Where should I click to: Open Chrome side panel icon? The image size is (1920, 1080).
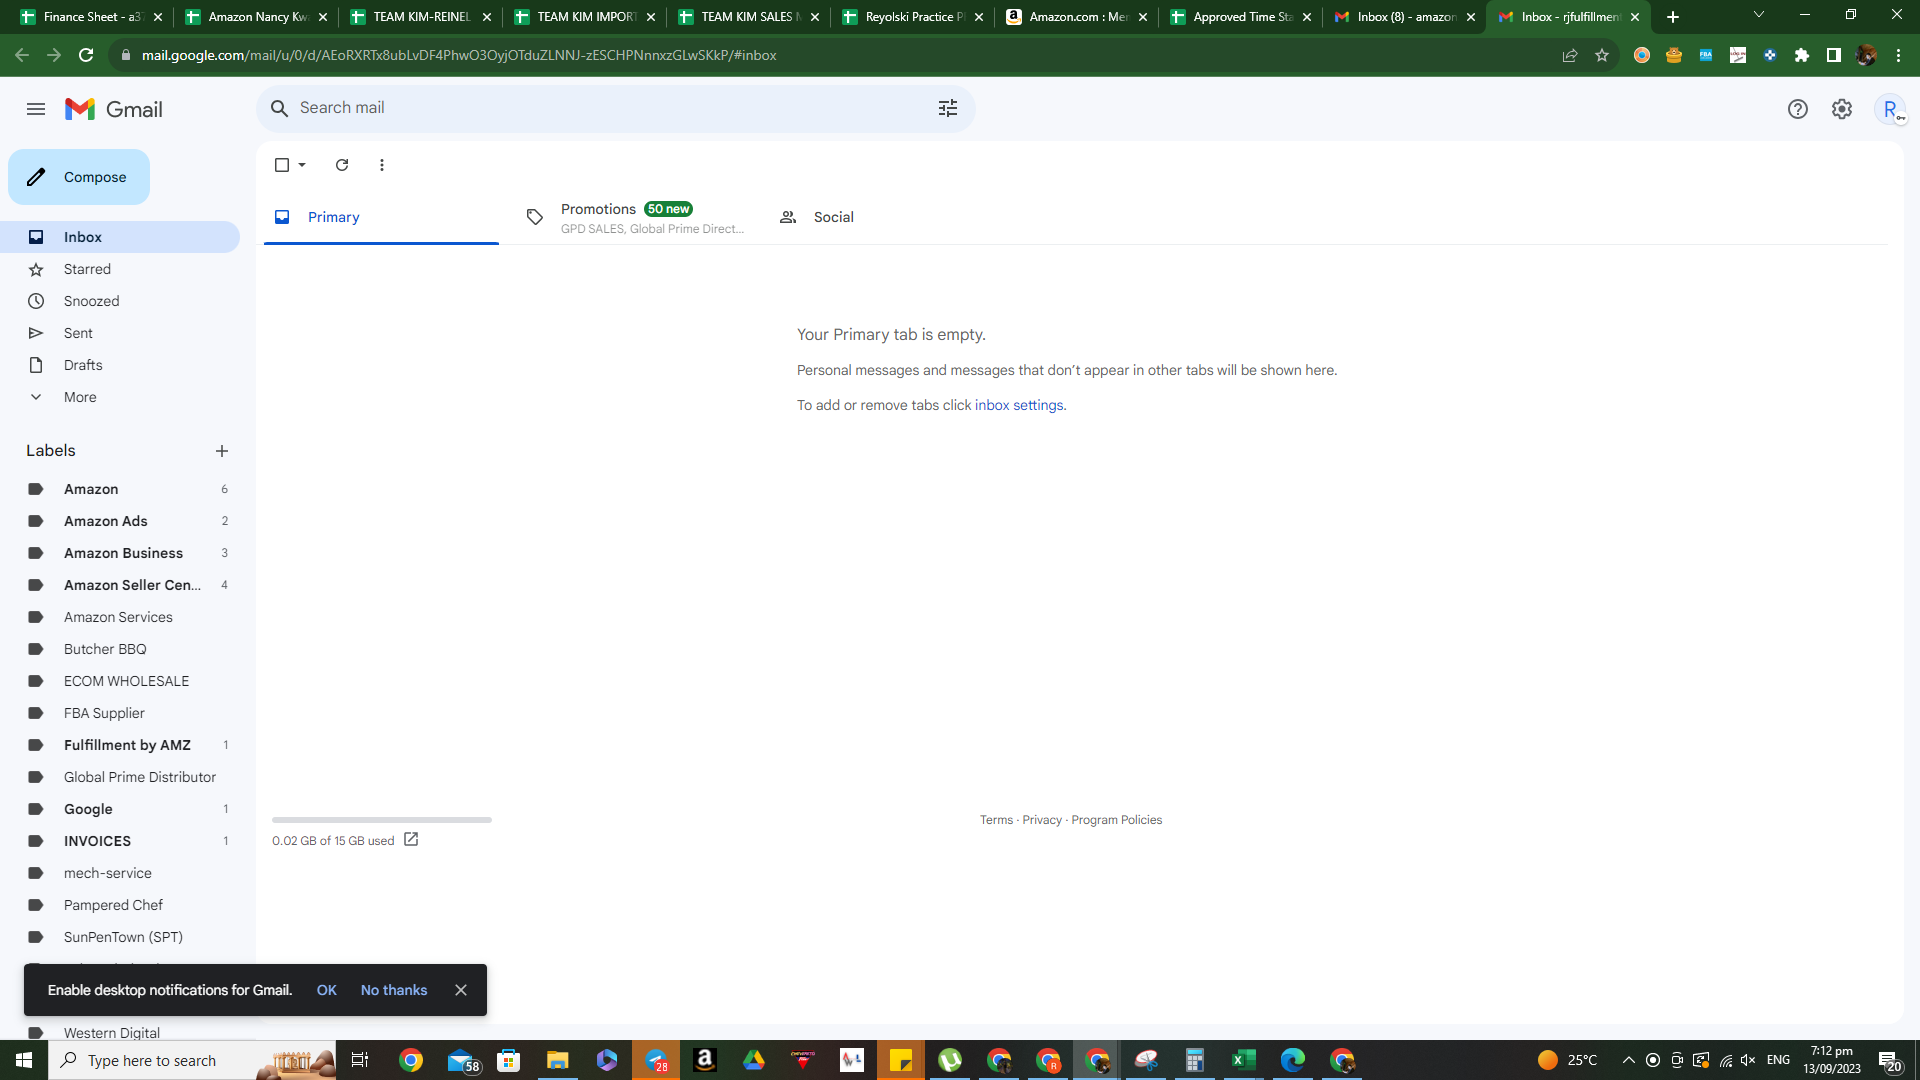tap(1834, 55)
